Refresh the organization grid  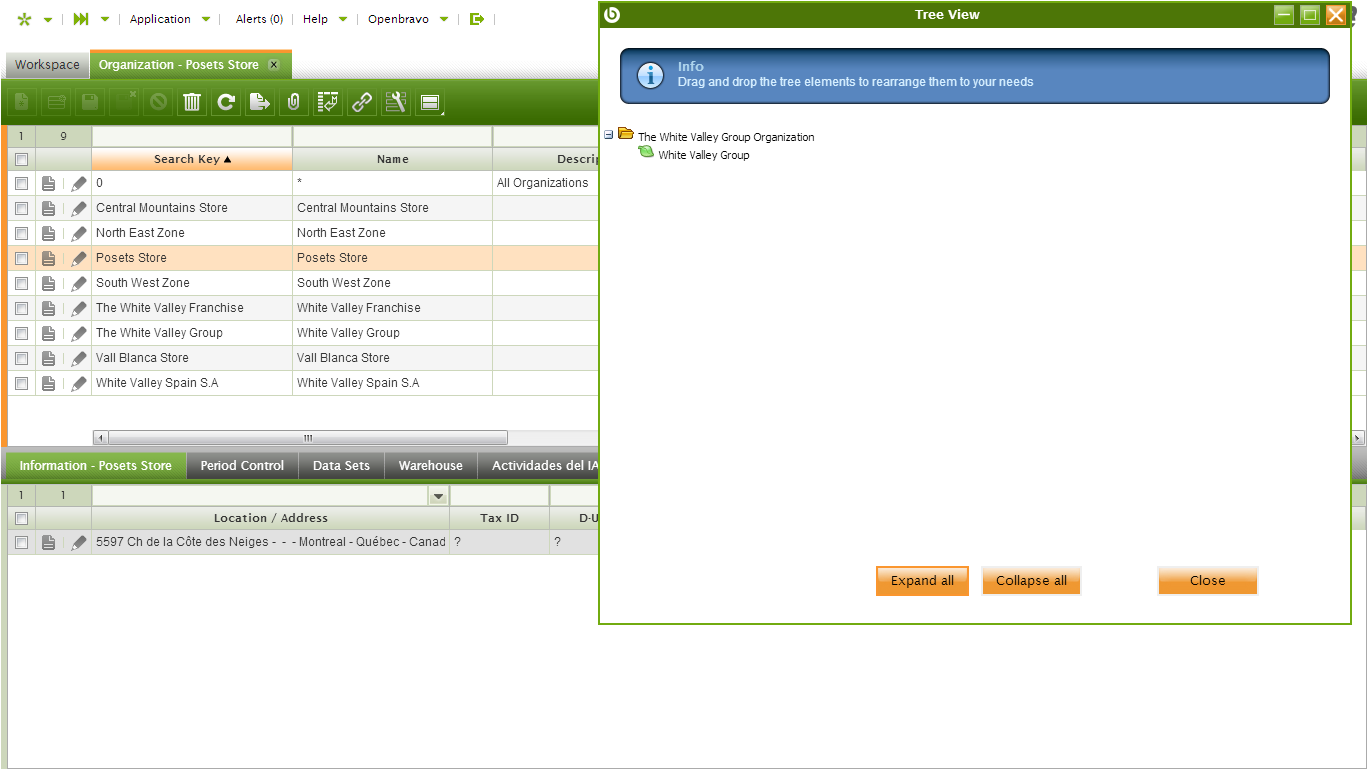226,102
